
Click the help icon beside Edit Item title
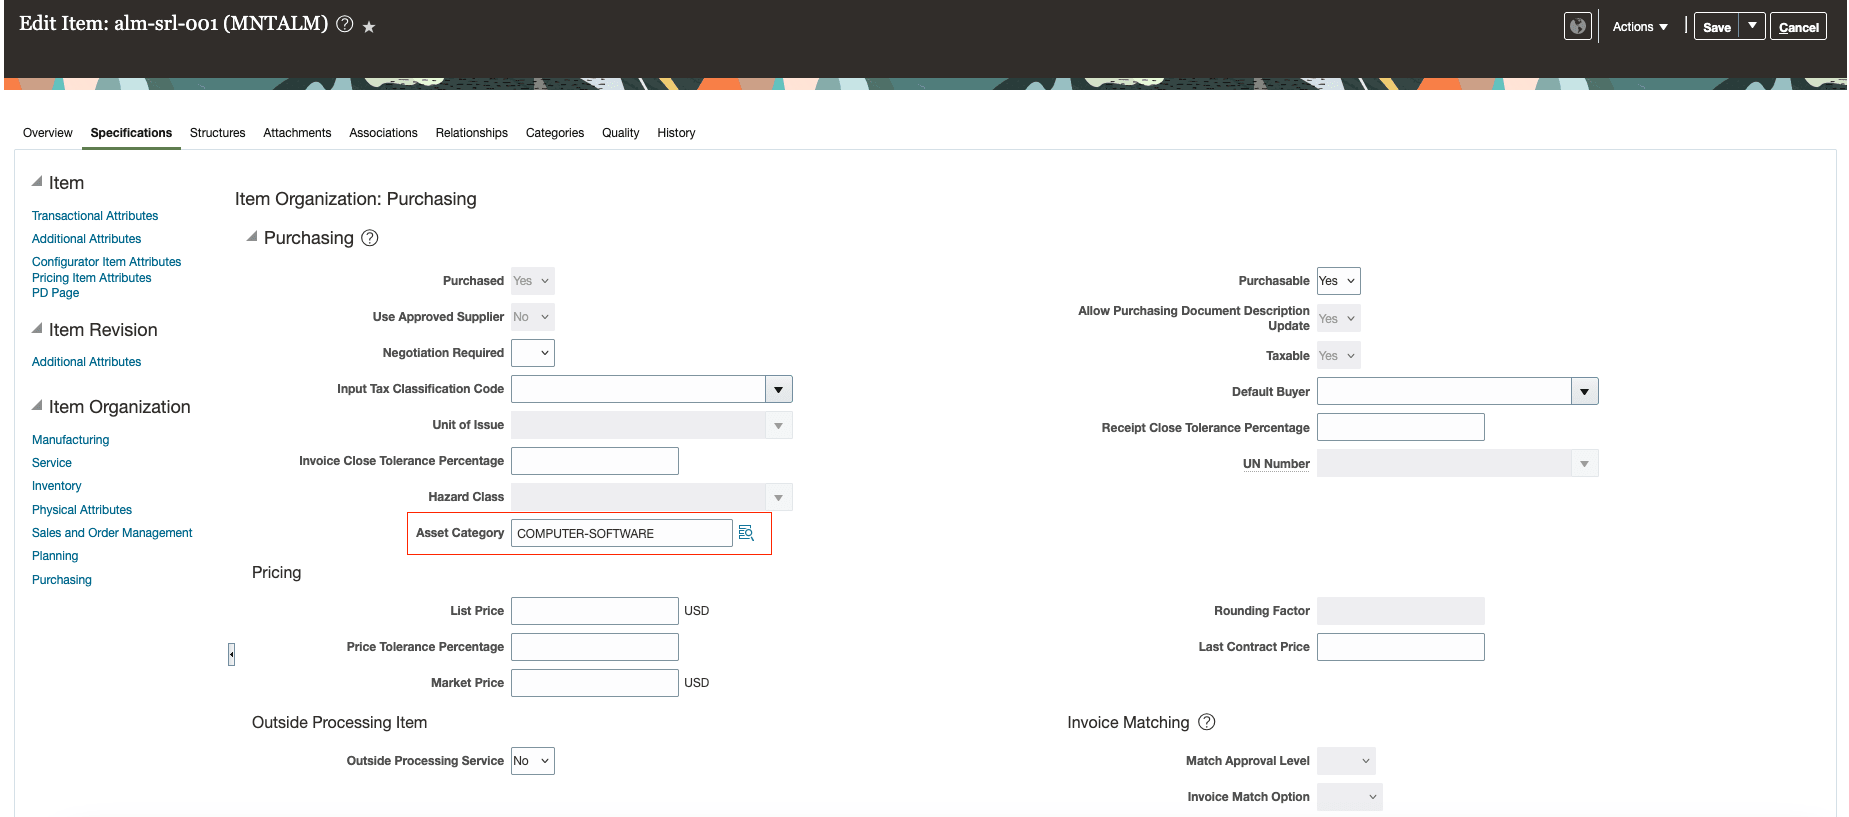(x=345, y=25)
